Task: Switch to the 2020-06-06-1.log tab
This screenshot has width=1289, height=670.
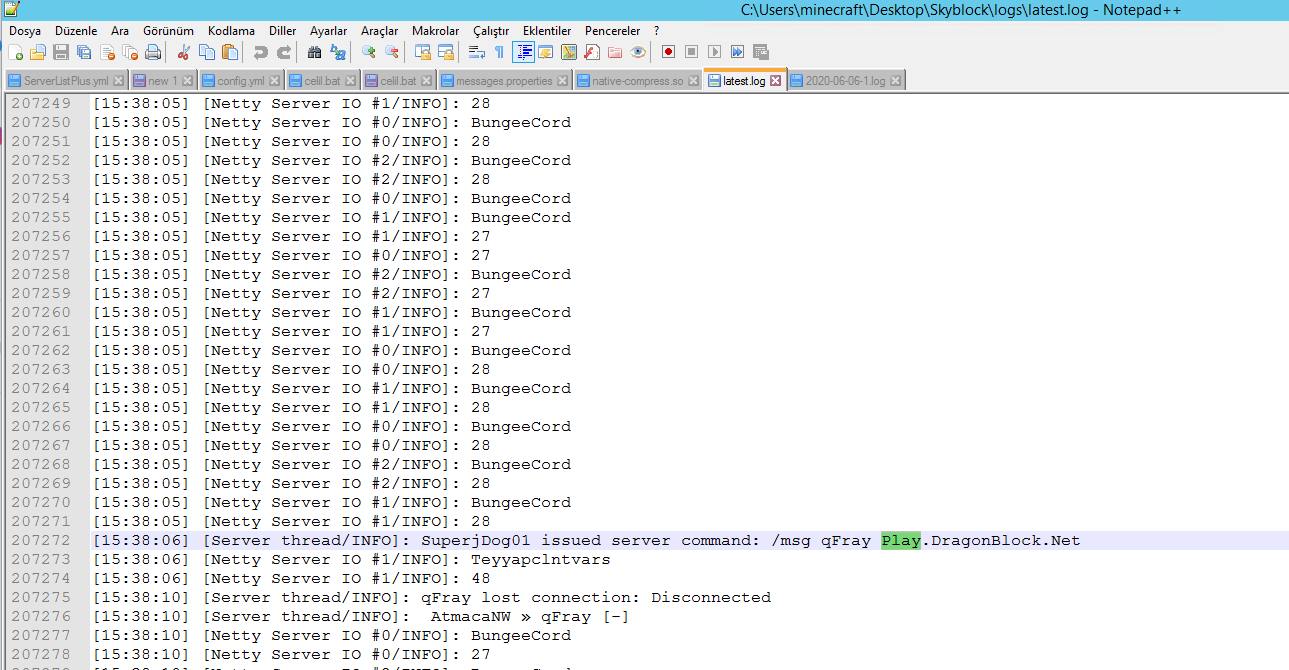Action: tap(845, 81)
